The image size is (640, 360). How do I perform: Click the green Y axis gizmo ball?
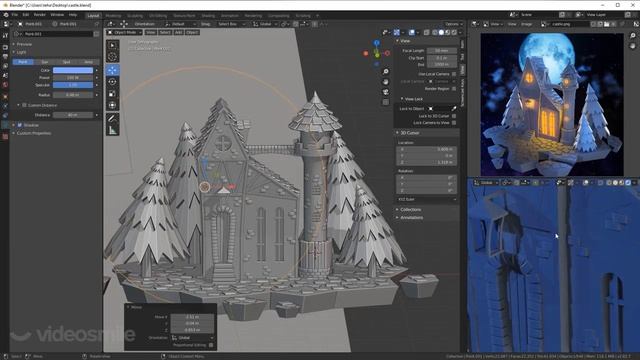(377, 55)
